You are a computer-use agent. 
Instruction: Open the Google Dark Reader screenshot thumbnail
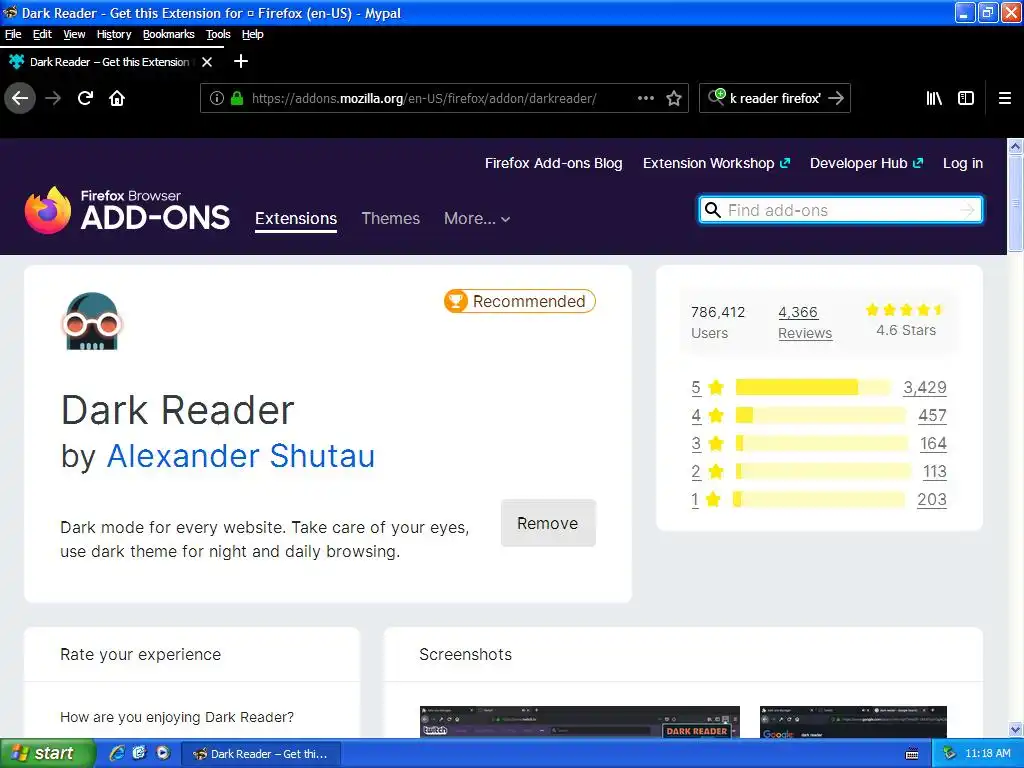tap(853, 722)
